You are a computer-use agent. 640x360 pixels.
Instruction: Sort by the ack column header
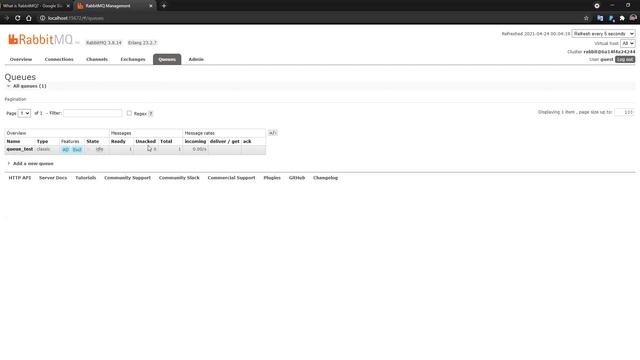click(247, 141)
